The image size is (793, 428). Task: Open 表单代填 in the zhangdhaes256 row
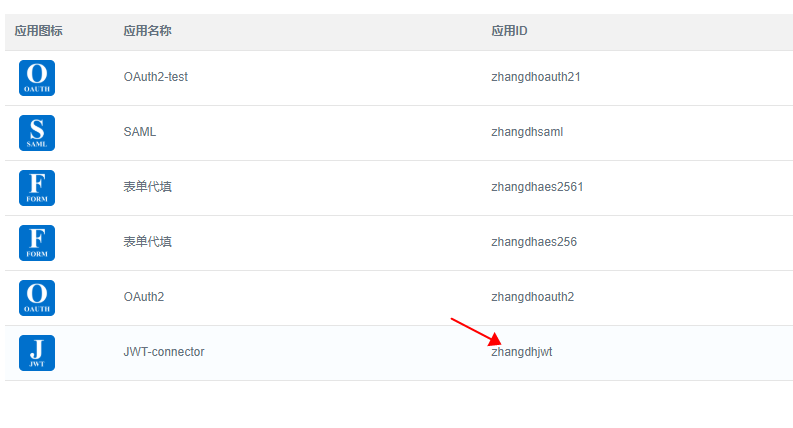pos(147,242)
